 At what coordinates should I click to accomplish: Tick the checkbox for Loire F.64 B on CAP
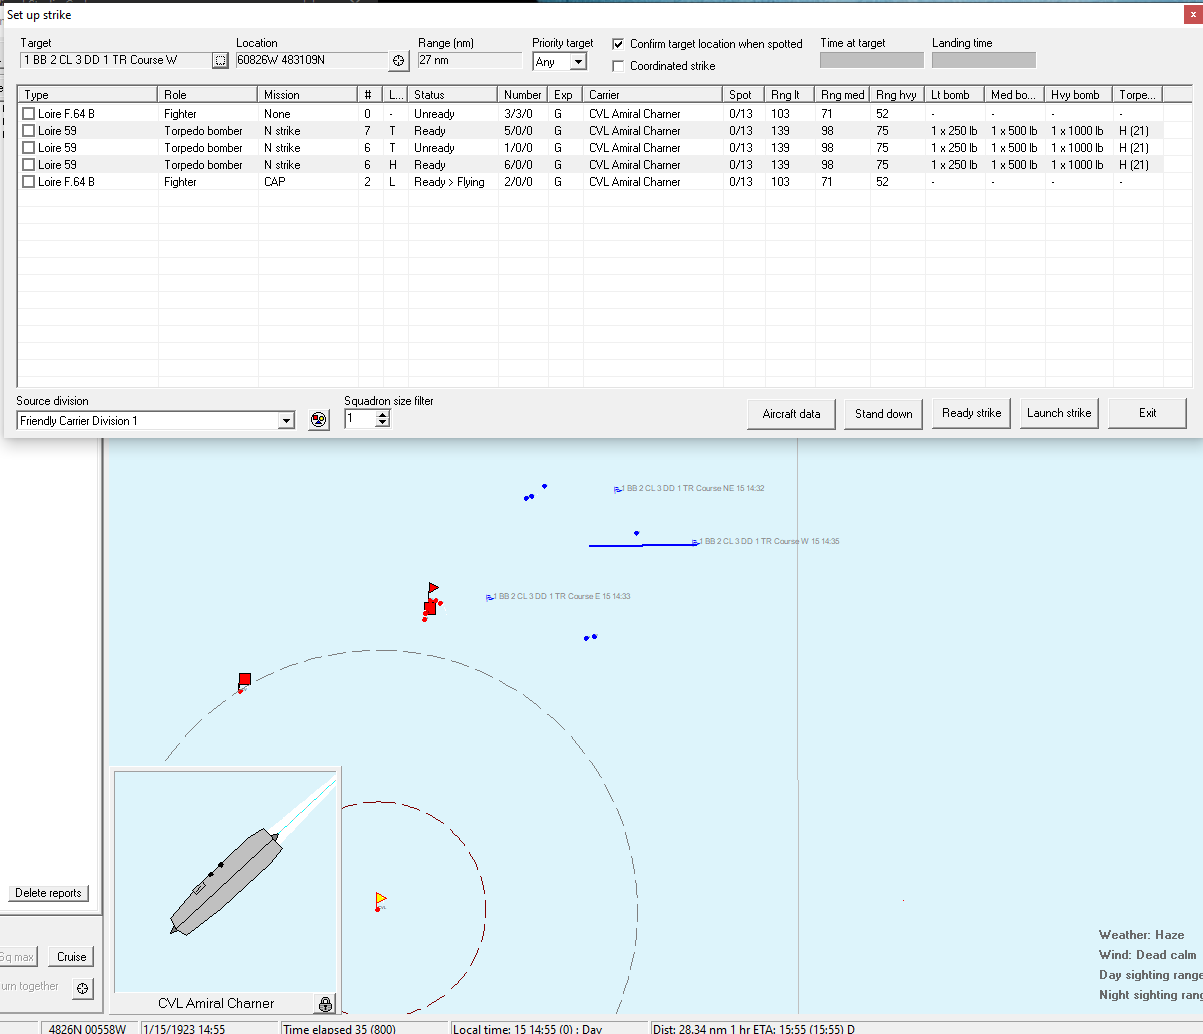click(x=29, y=182)
